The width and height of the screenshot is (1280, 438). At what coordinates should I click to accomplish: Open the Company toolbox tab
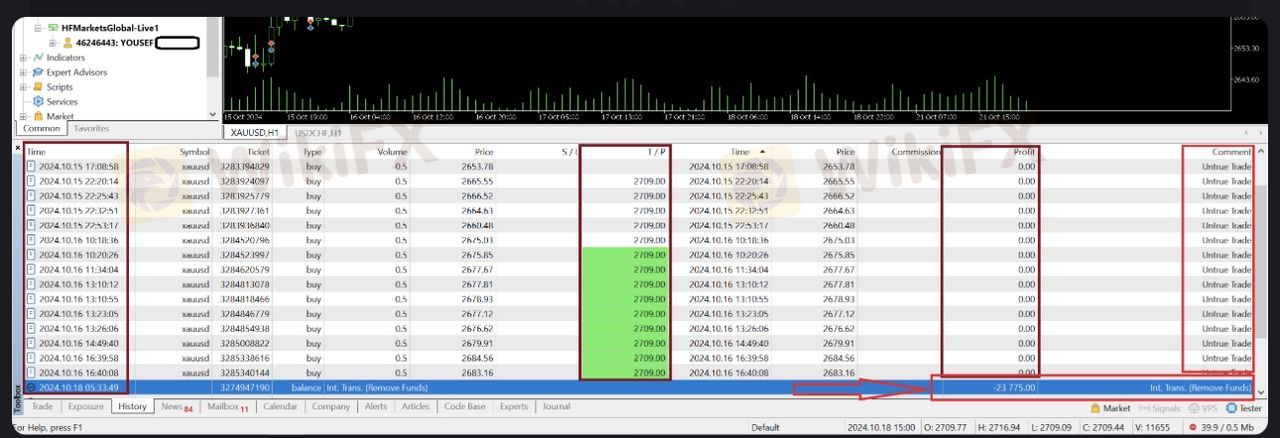pyautogui.click(x=331, y=407)
